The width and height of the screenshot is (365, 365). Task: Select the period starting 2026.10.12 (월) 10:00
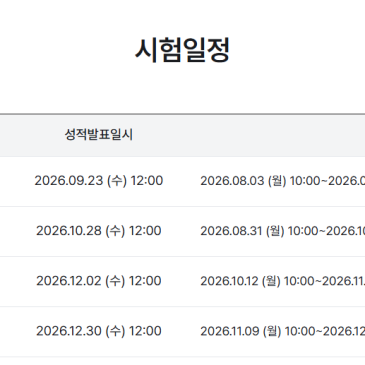(283, 281)
